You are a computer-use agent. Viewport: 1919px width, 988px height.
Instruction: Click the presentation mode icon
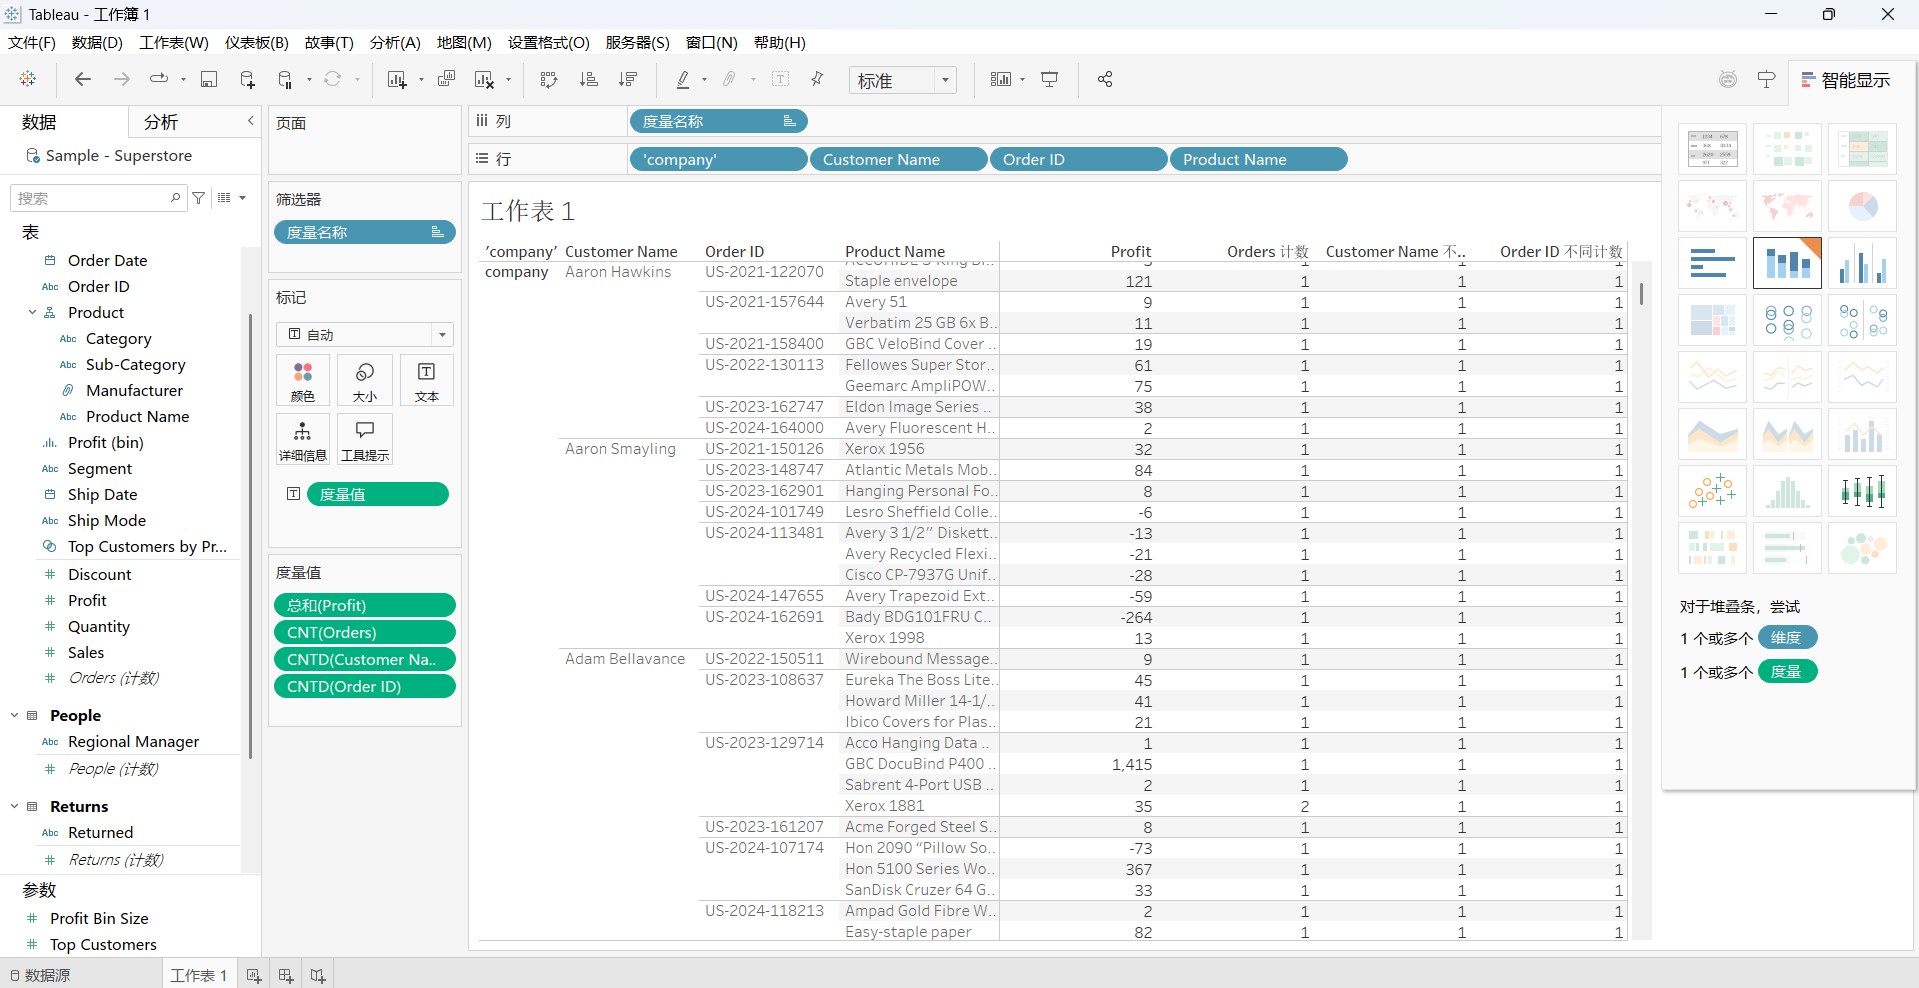(1050, 79)
